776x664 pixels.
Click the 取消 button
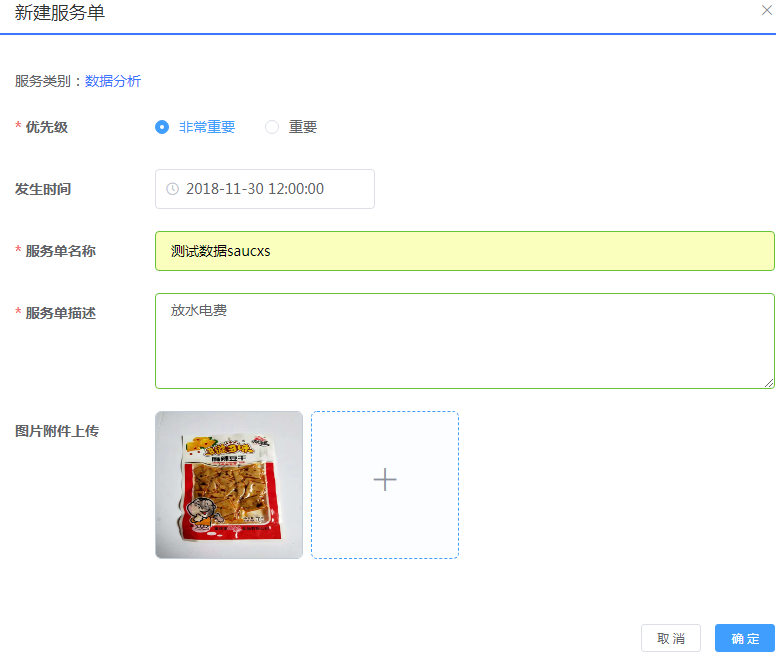(x=671, y=638)
